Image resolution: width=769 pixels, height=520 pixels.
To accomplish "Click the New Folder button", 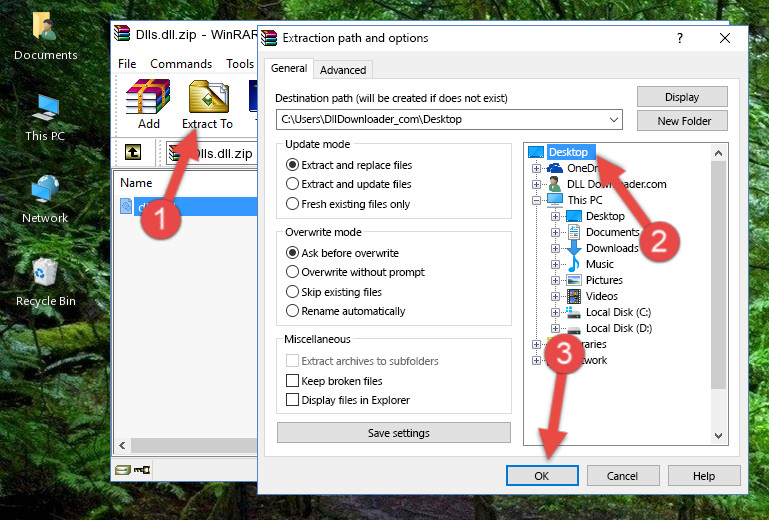I will [682, 121].
